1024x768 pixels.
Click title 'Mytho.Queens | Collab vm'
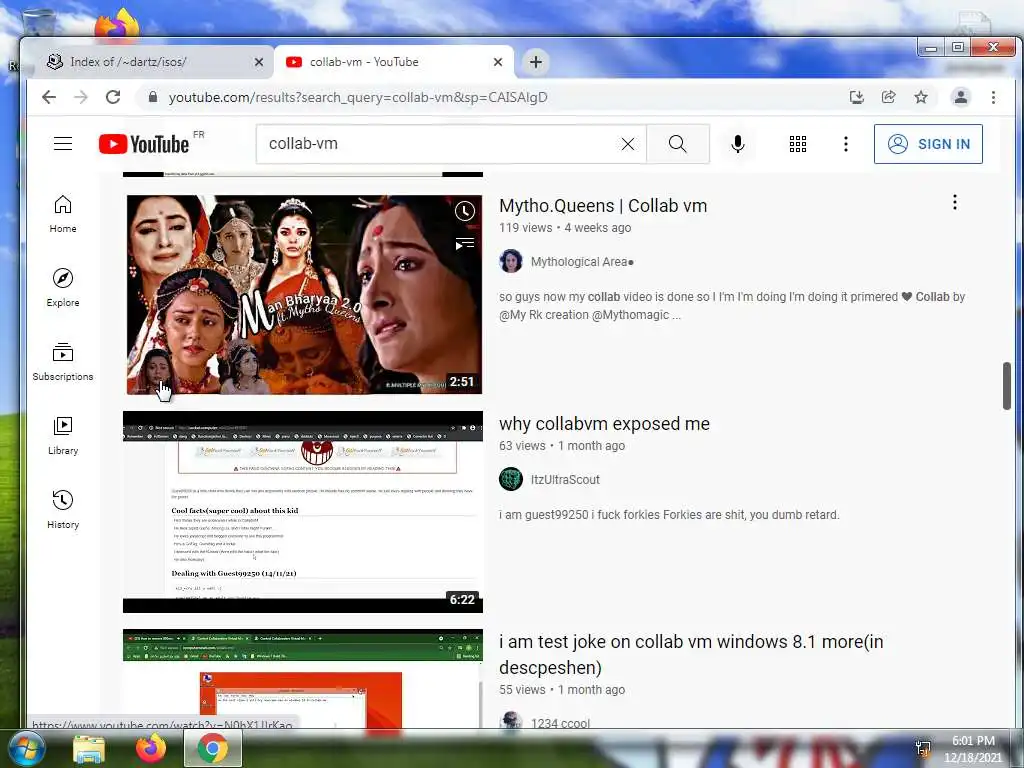tap(603, 206)
